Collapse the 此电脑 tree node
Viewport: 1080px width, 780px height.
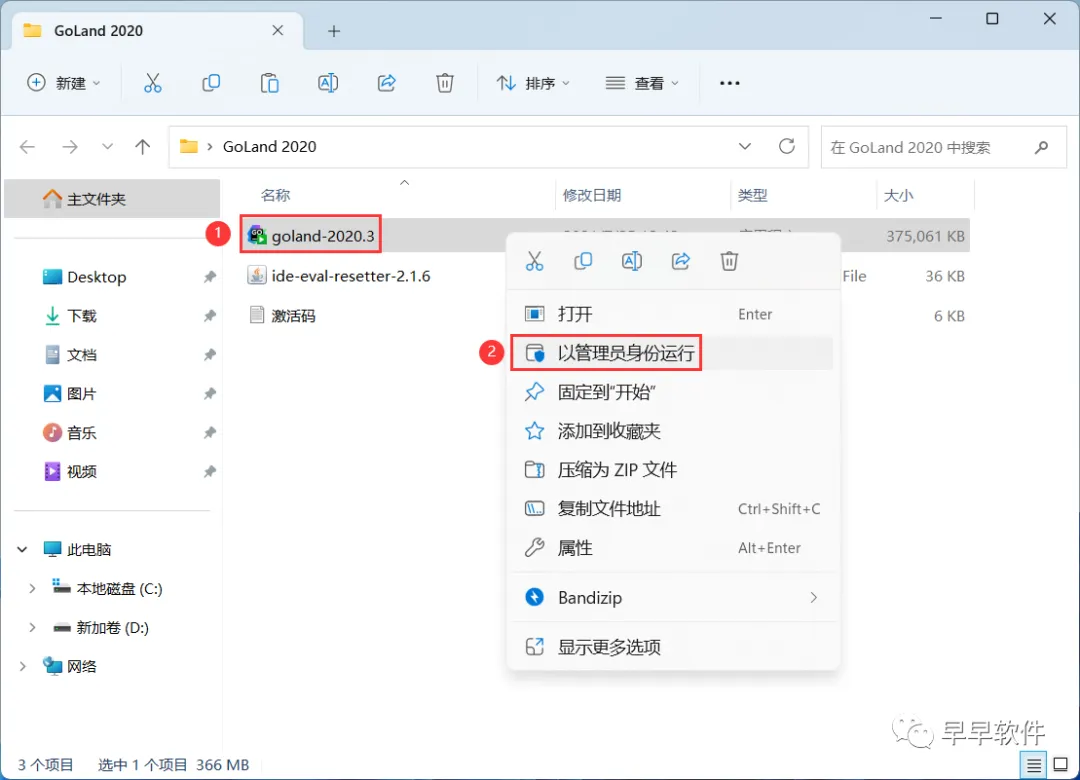pos(22,549)
